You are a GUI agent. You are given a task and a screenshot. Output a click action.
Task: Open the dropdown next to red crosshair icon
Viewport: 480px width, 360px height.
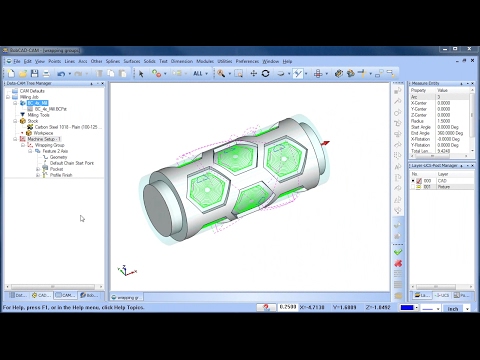[327, 74]
